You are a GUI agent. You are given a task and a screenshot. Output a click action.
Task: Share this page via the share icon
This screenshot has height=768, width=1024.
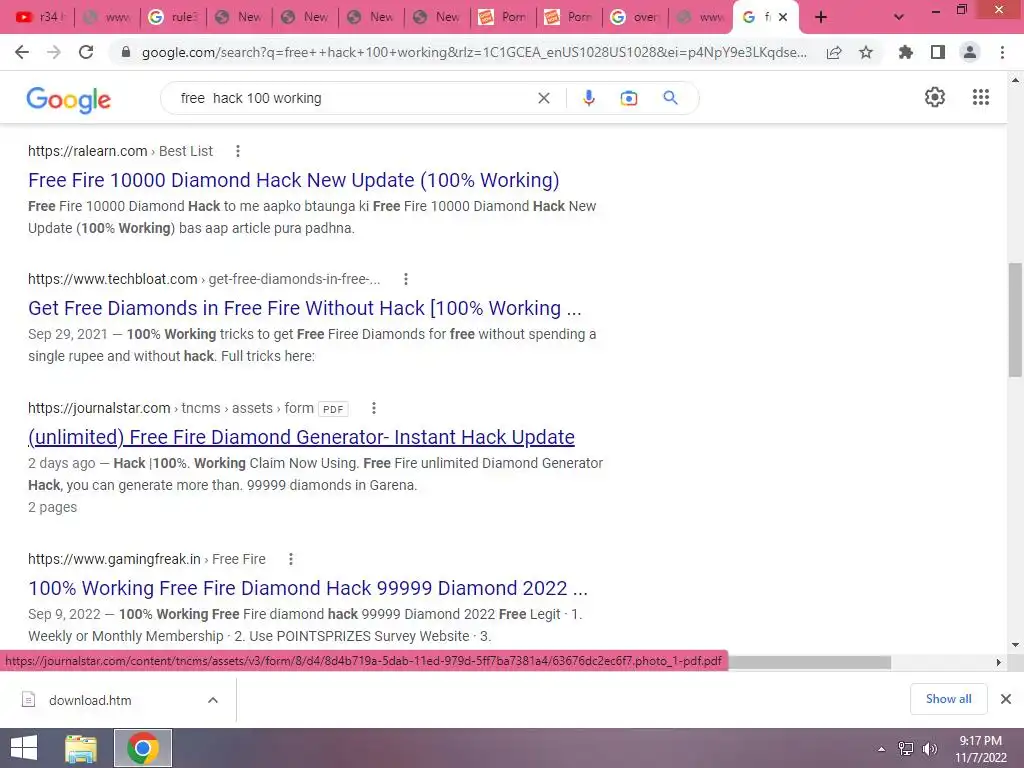coord(834,52)
